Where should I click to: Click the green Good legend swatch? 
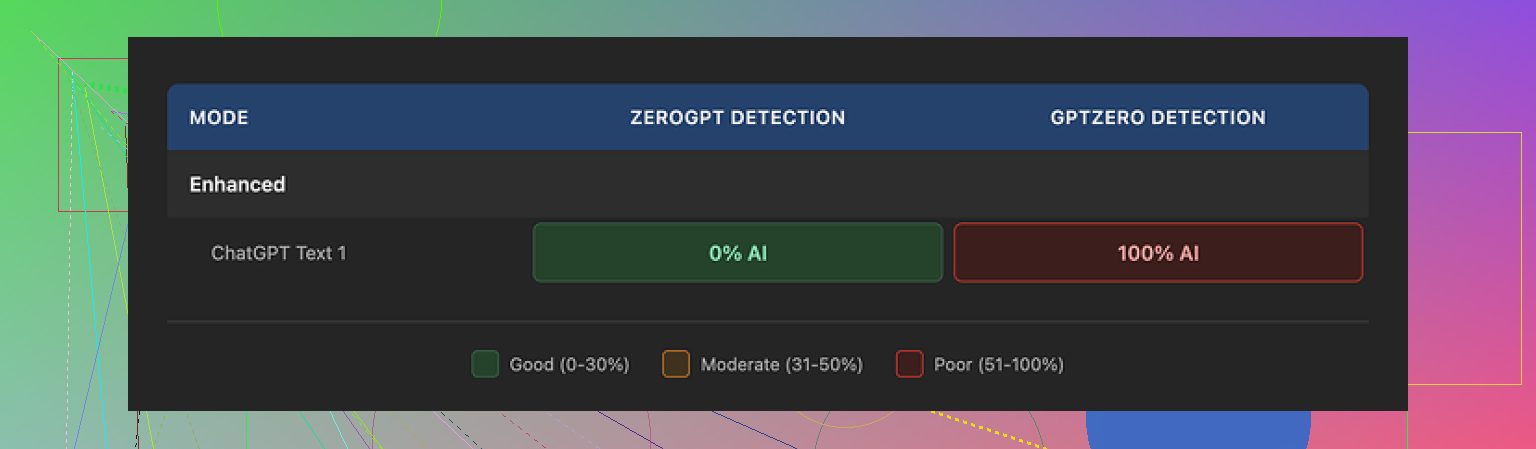(485, 364)
